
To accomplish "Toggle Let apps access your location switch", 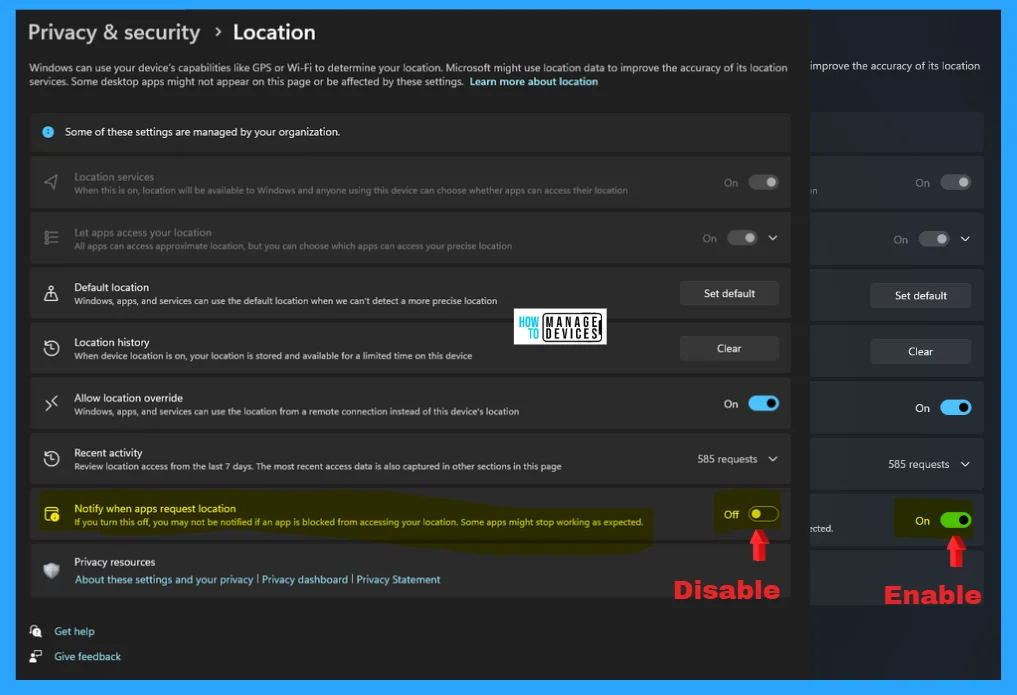I will click(x=742, y=238).
